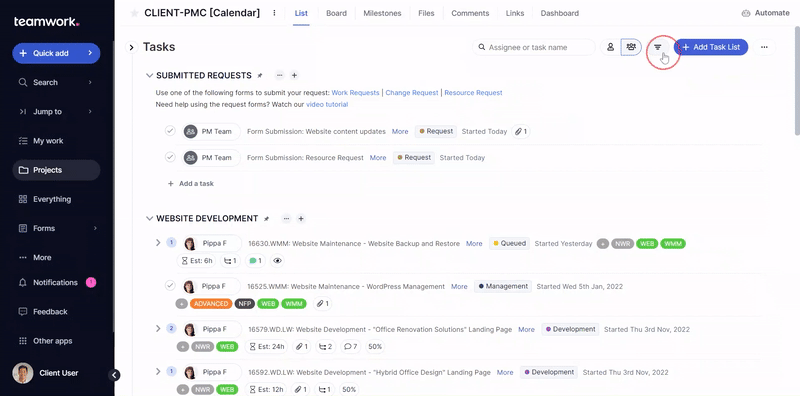
Task: Mark Resource Request form submission complete
Action: pyautogui.click(x=170, y=157)
